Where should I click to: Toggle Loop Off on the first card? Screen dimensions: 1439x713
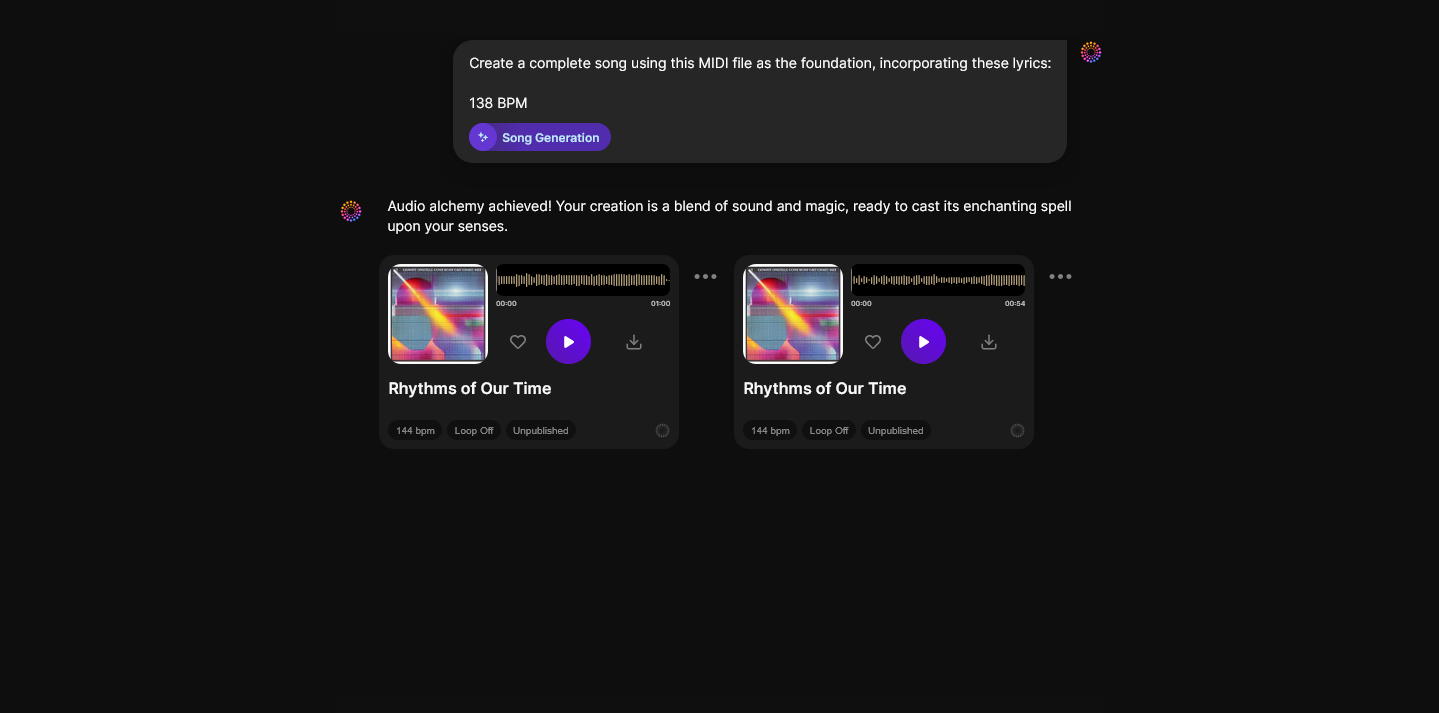pyautogui.click(x=474, y=431)
